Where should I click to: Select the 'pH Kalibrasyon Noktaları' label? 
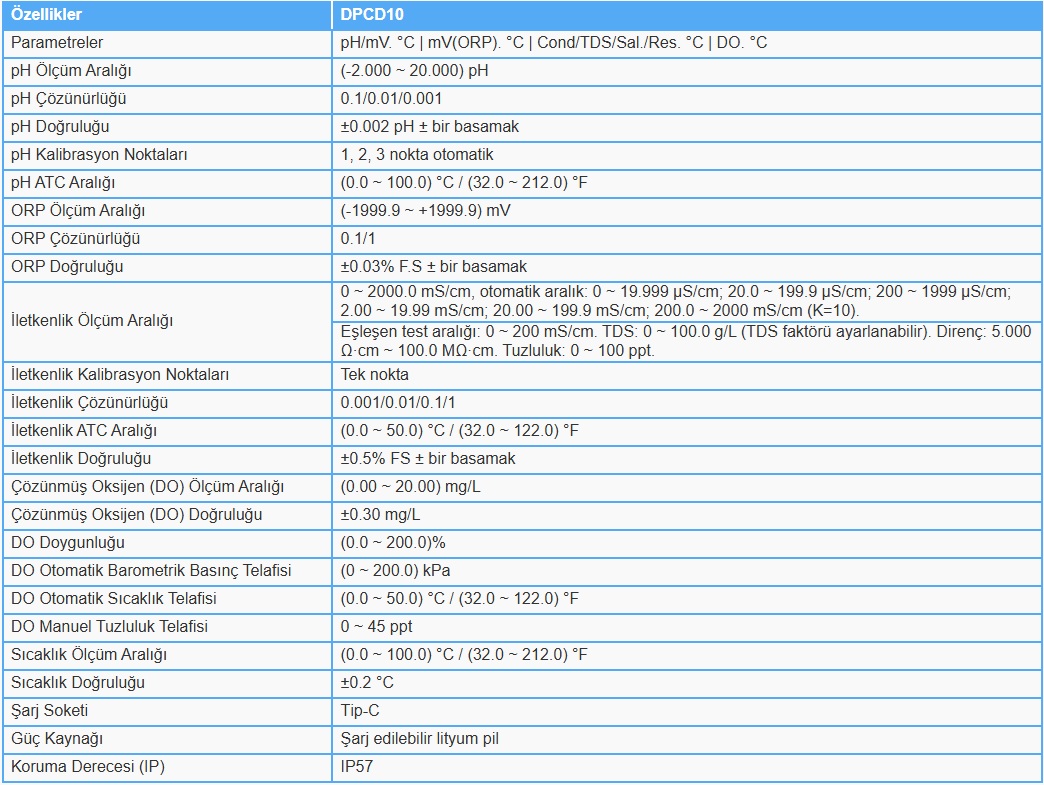pos(99,154)
